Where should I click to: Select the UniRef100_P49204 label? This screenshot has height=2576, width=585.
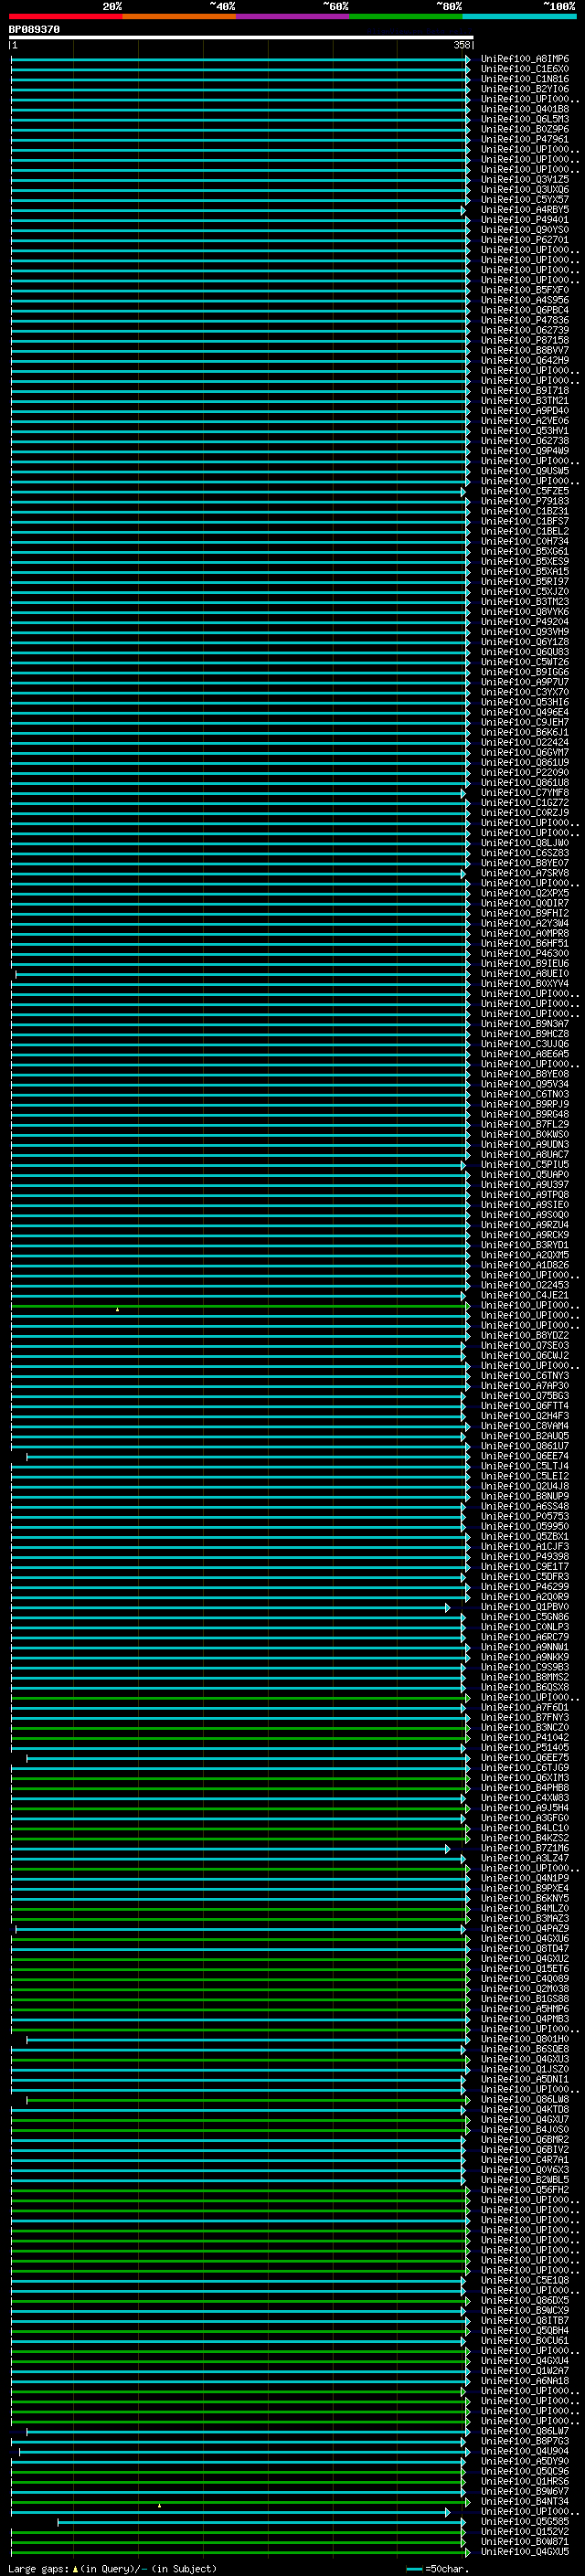click(x=524, y=622)
